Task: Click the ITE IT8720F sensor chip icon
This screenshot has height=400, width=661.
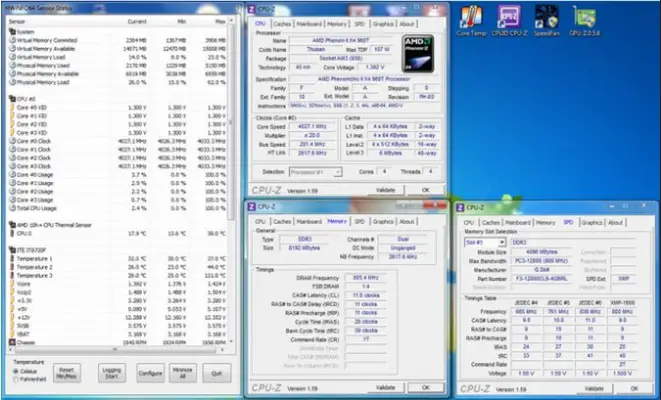Action: pos(12,250)
